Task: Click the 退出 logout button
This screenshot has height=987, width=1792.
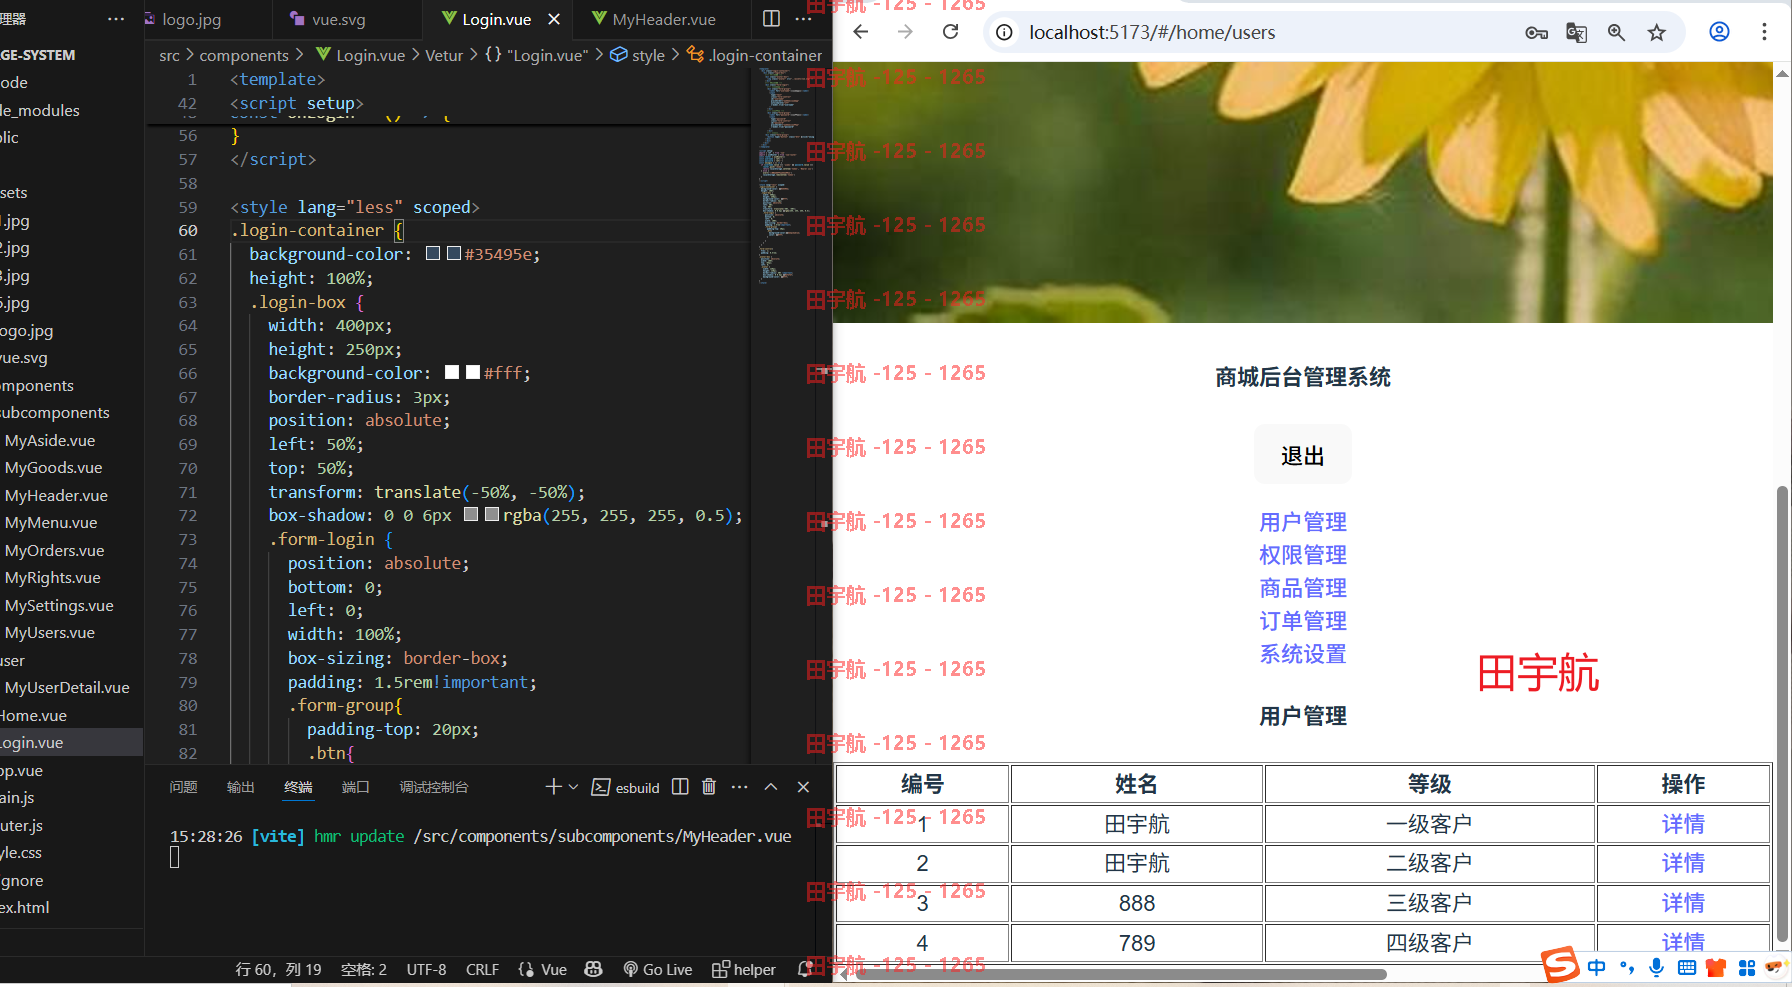Action: (x=1302, y=455)
